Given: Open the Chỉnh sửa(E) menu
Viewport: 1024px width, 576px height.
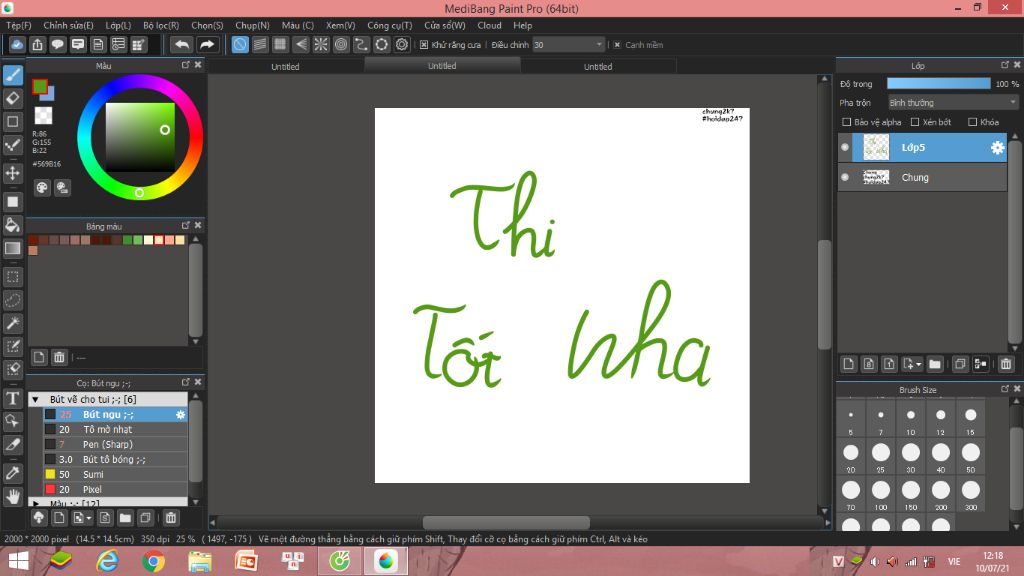Looking at the screenshot, I should pyautogui.click(x=69, y=25).
